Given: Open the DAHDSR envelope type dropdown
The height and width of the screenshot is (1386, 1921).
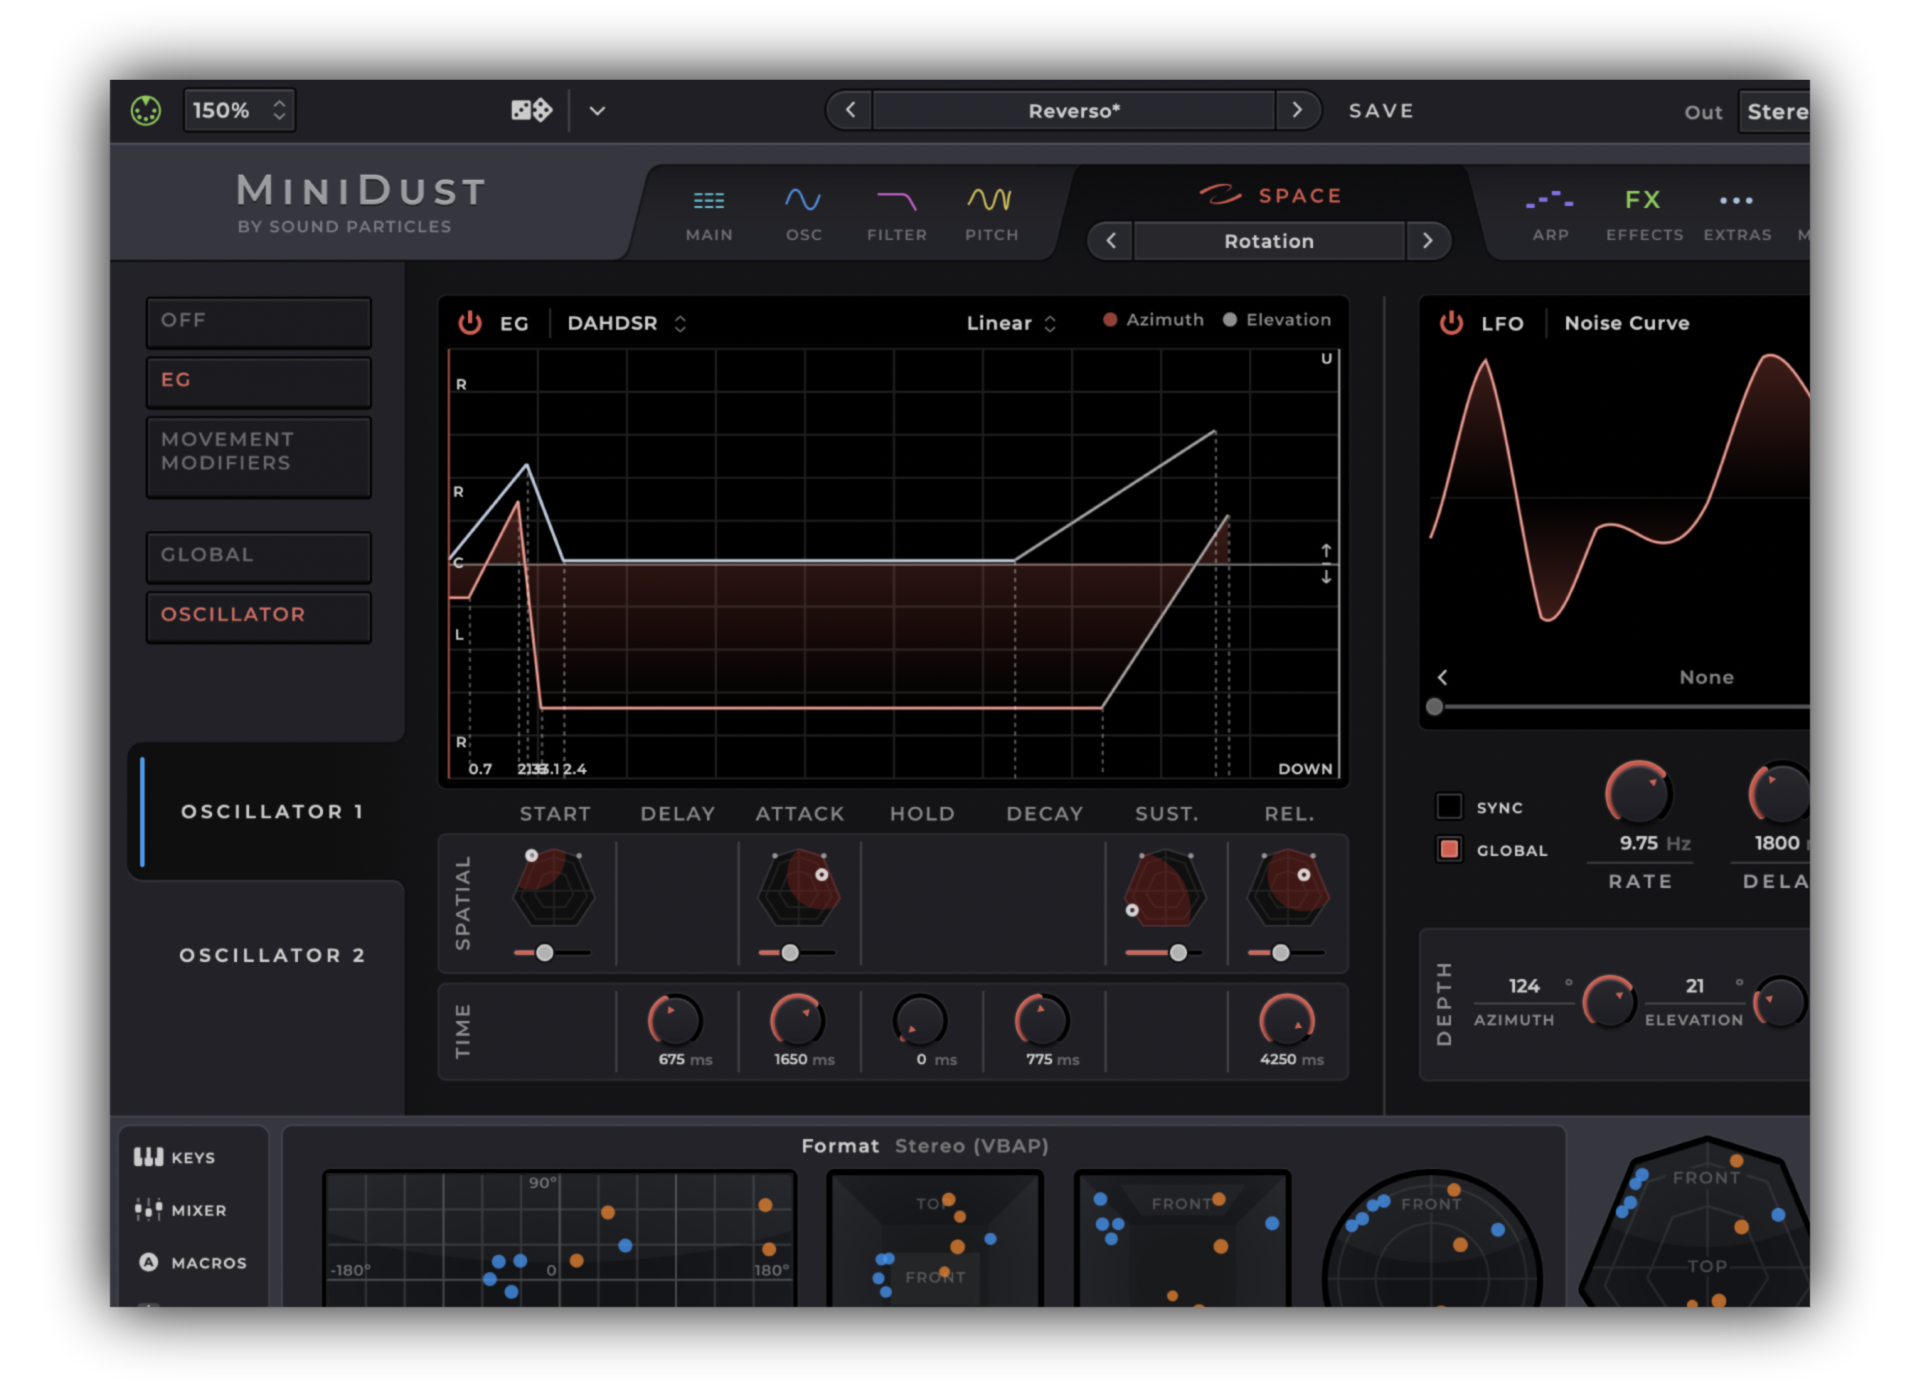Looking at the screenshot, I should [x=626, y=323].
